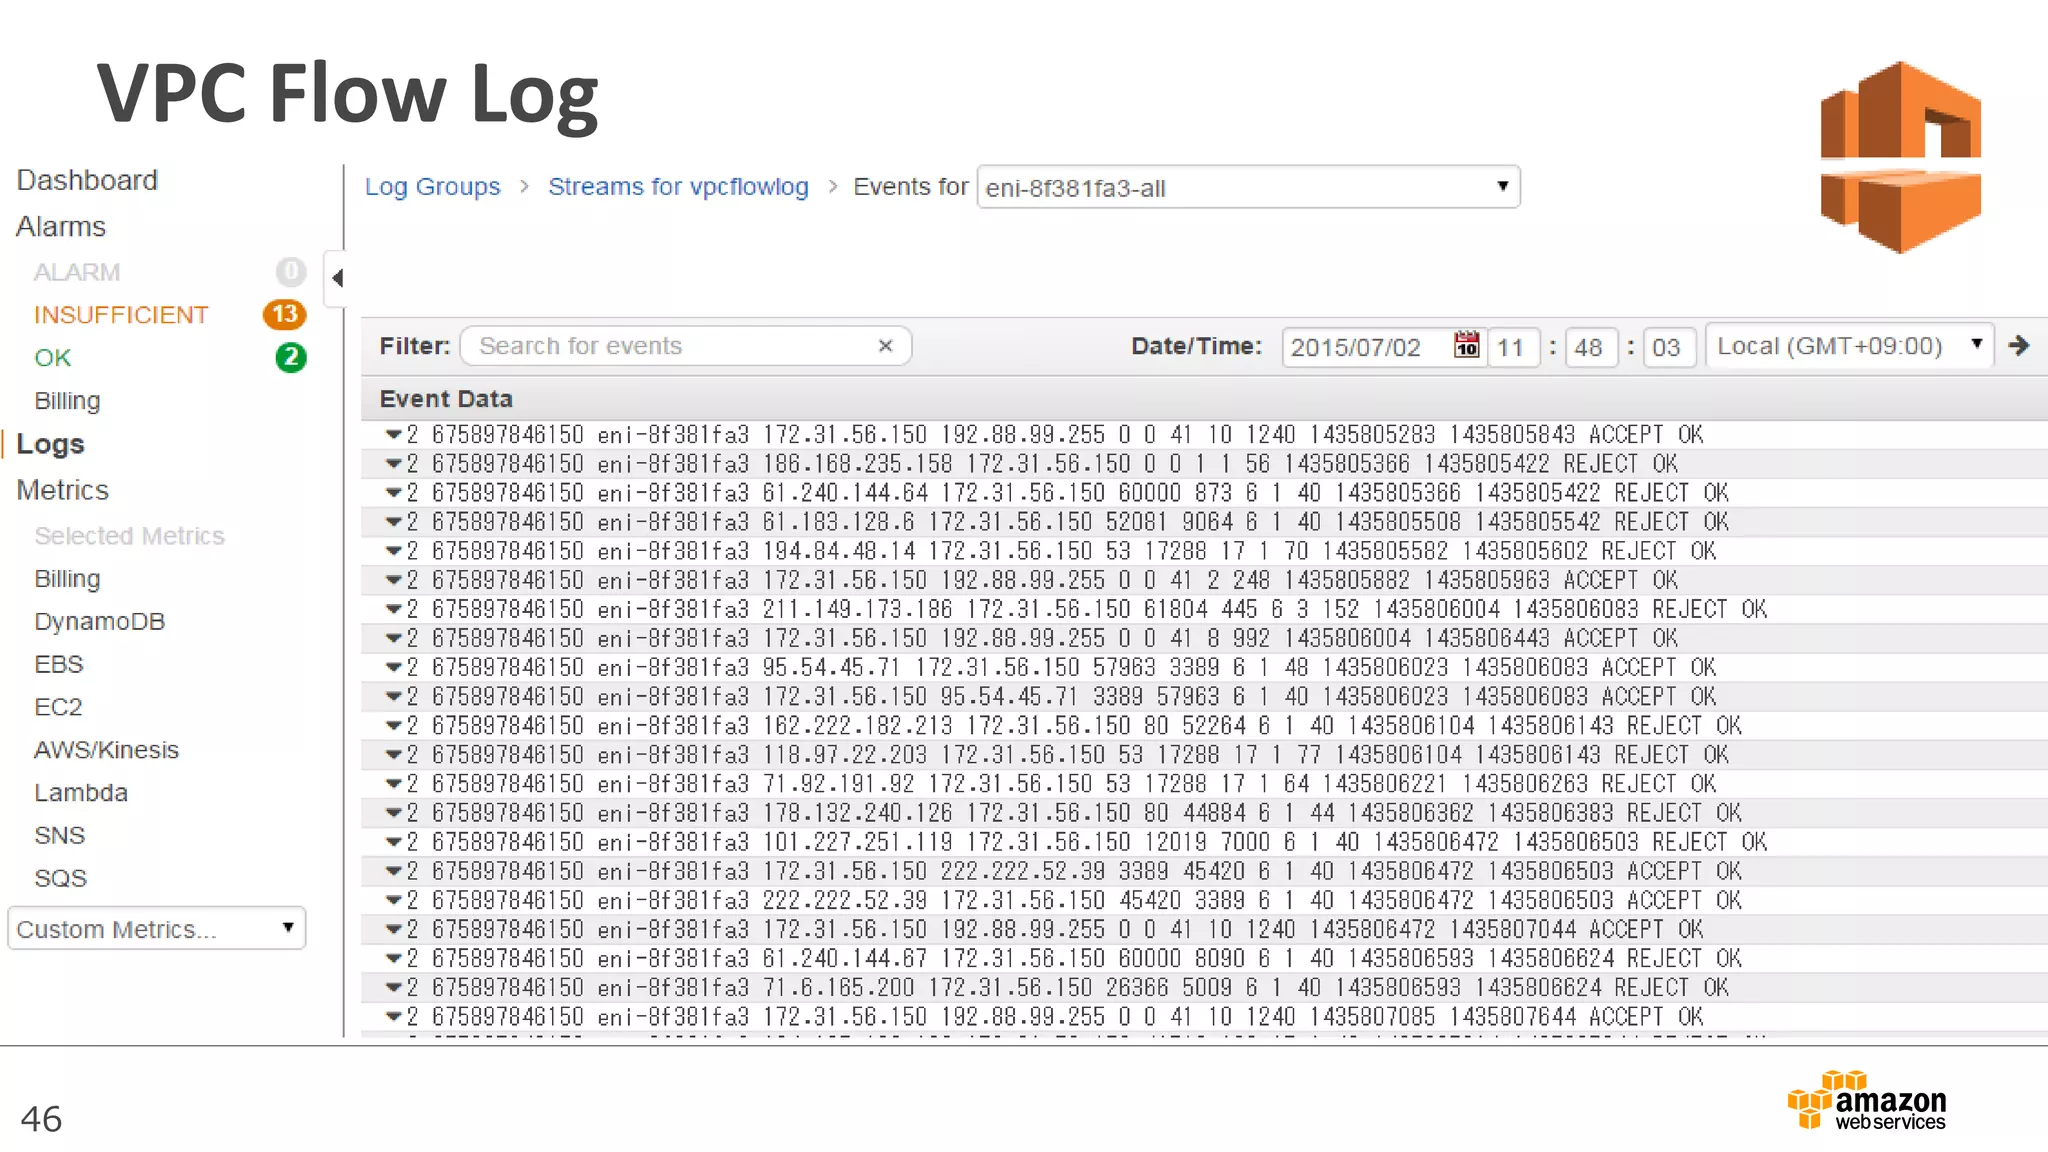Show INSUFFICIENT data alarms

(x=121, y=315)
